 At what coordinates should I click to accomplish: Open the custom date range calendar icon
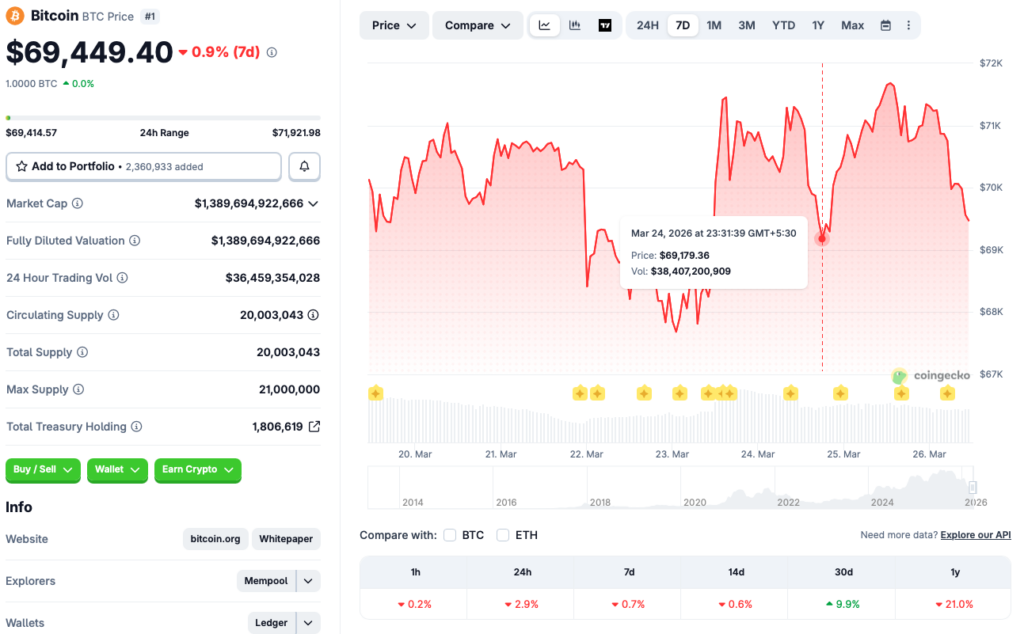(885, 25)
